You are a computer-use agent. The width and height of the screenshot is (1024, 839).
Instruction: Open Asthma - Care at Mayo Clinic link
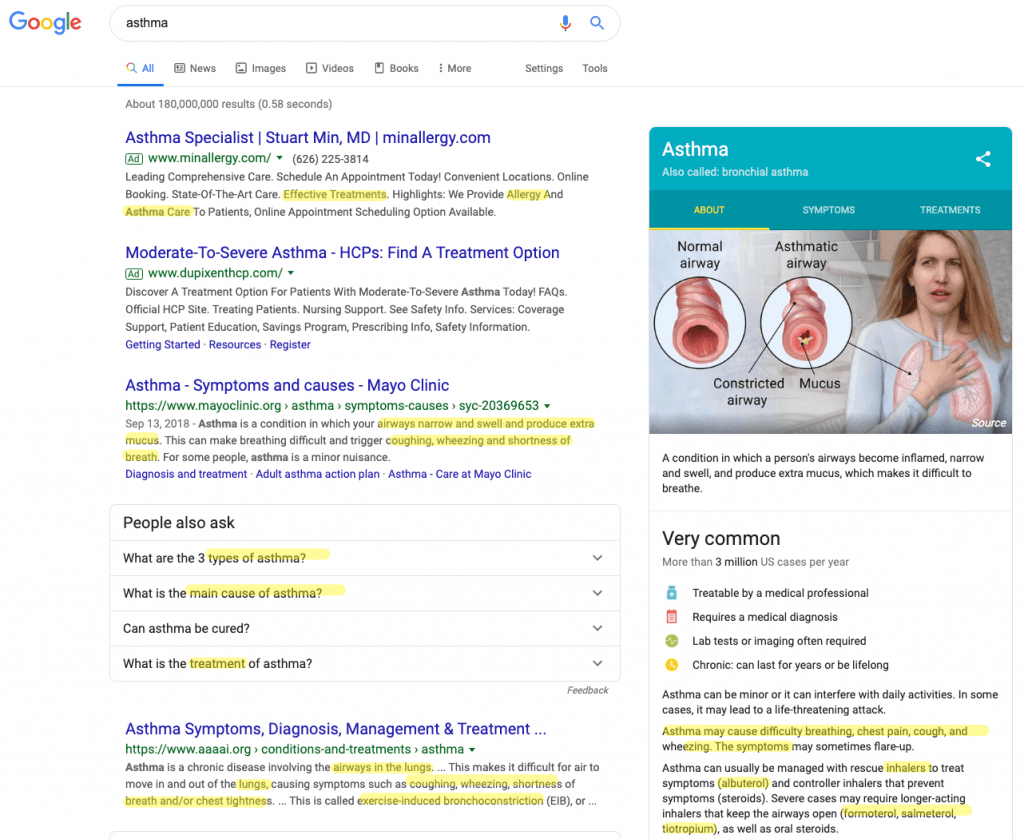[x=460, y=474]
